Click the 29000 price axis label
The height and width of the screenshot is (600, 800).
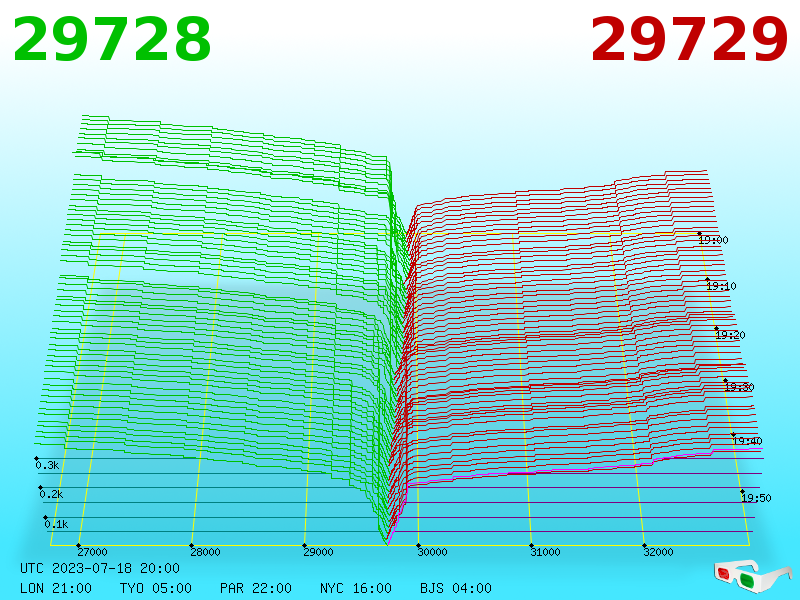pos(318,552)
